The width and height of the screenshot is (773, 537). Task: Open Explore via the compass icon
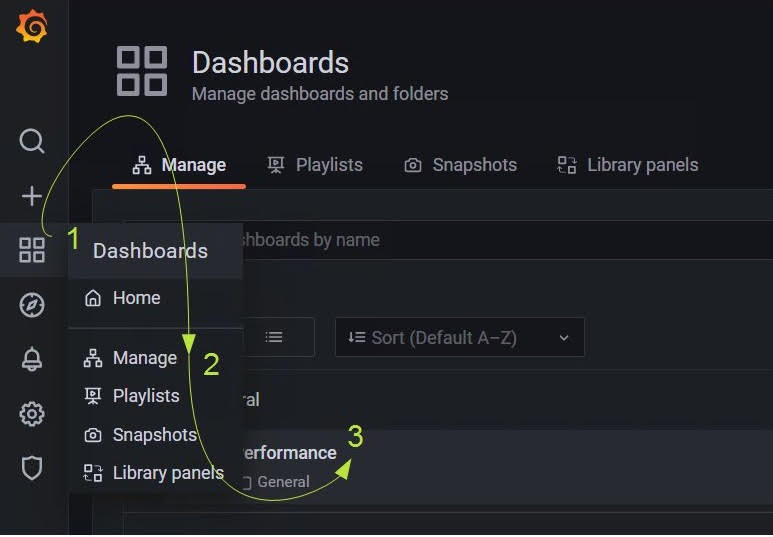tap(32, 305)
